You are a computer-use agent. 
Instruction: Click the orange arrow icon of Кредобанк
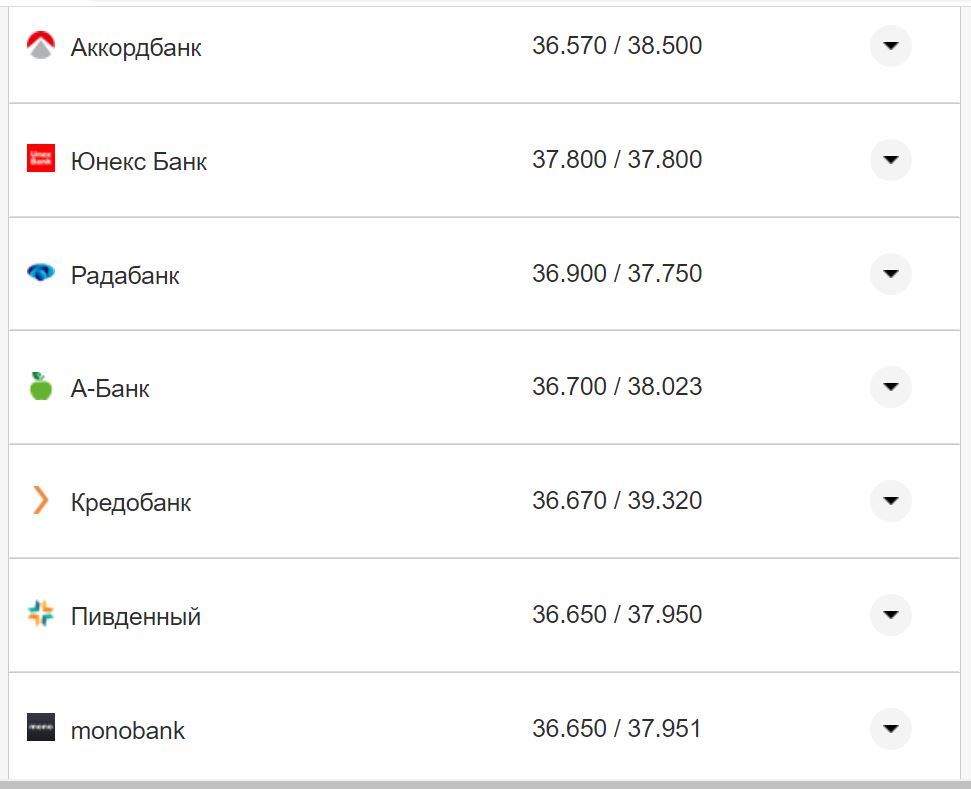coord(40,501)
